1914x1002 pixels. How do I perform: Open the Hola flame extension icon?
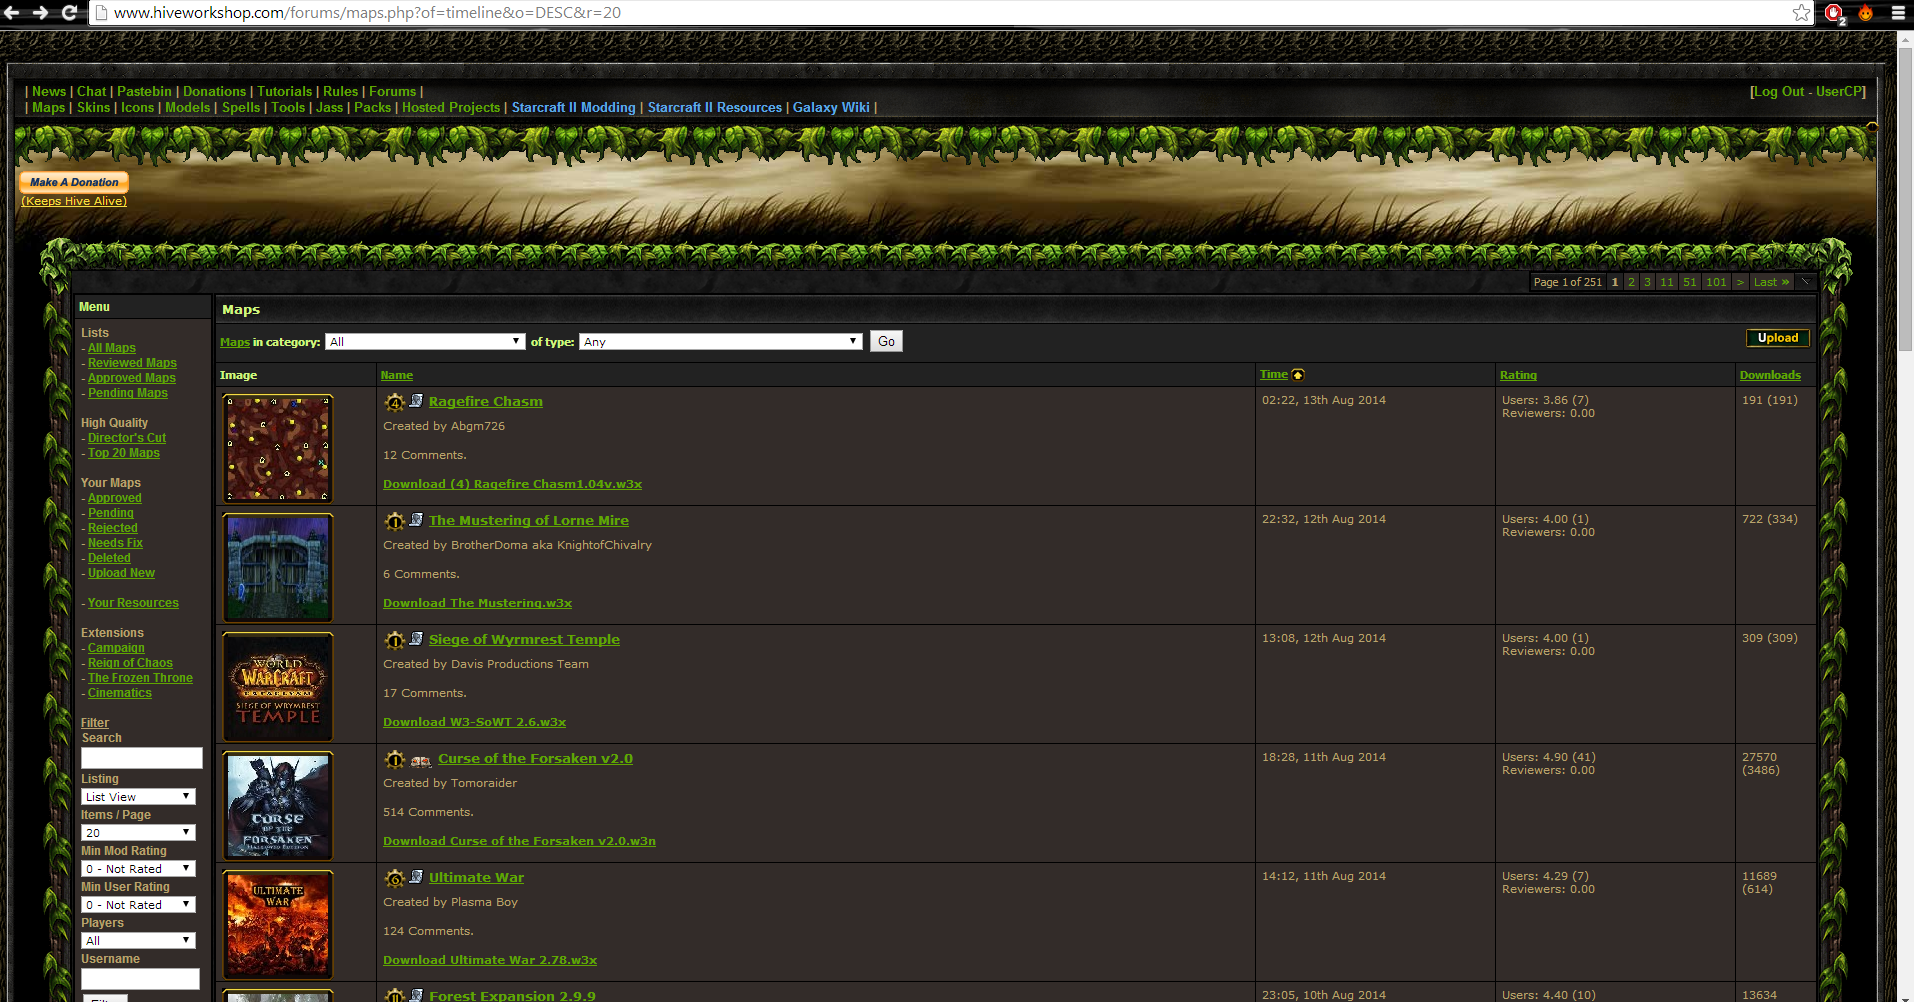pyautogui.click(x=1866, y=12)
